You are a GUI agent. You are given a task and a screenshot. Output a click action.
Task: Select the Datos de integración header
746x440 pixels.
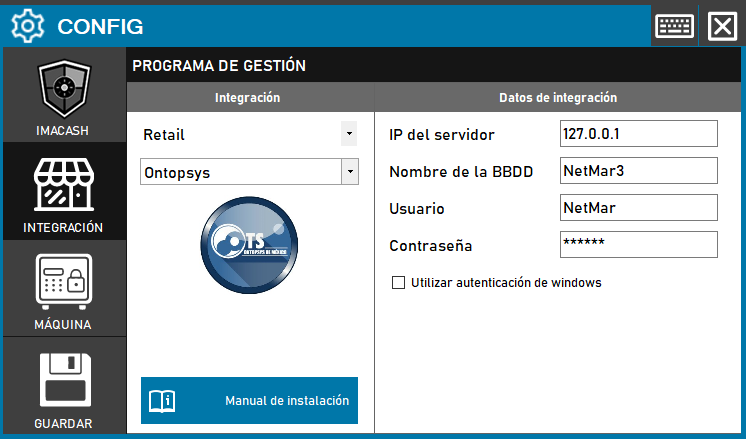(557, 98)
